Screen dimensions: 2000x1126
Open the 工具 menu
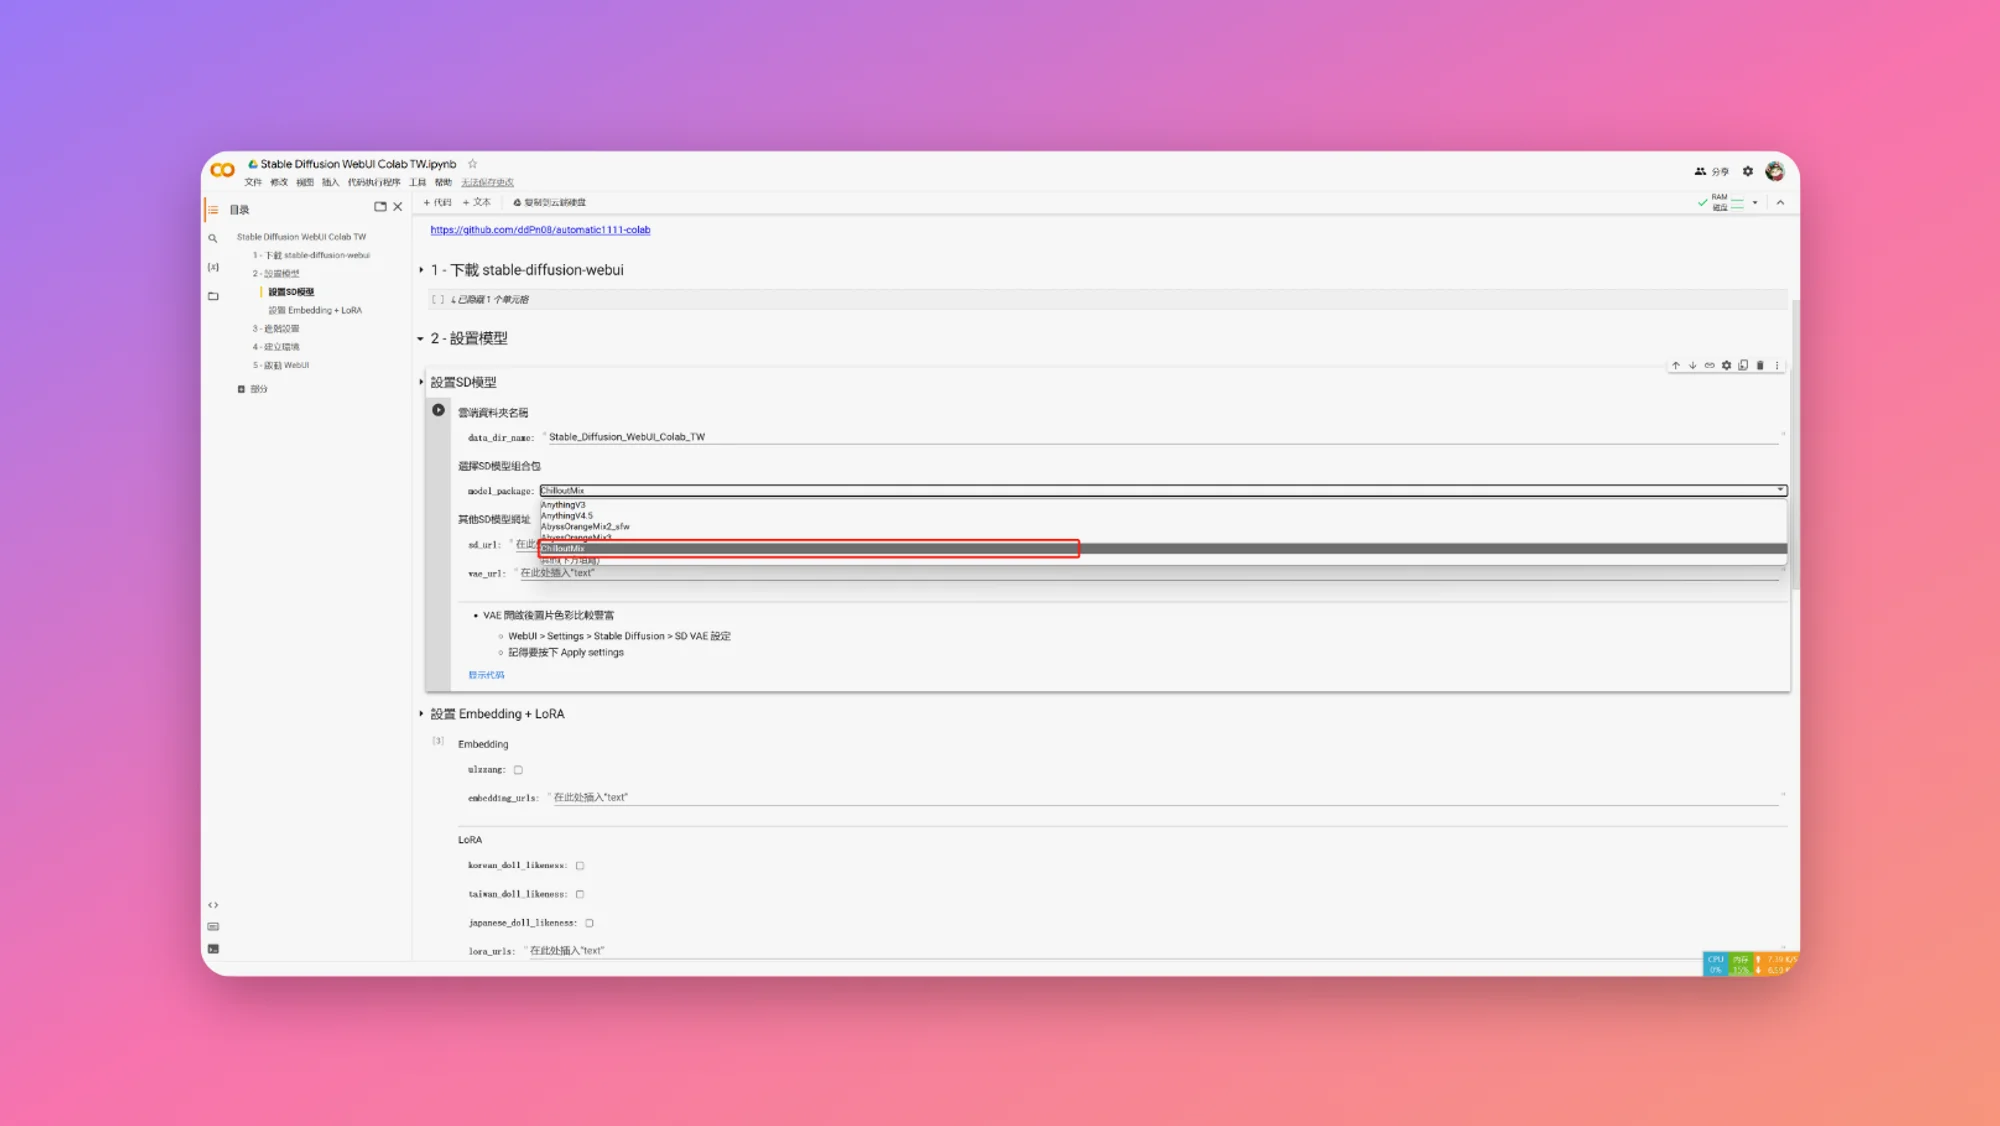[418, 183]
